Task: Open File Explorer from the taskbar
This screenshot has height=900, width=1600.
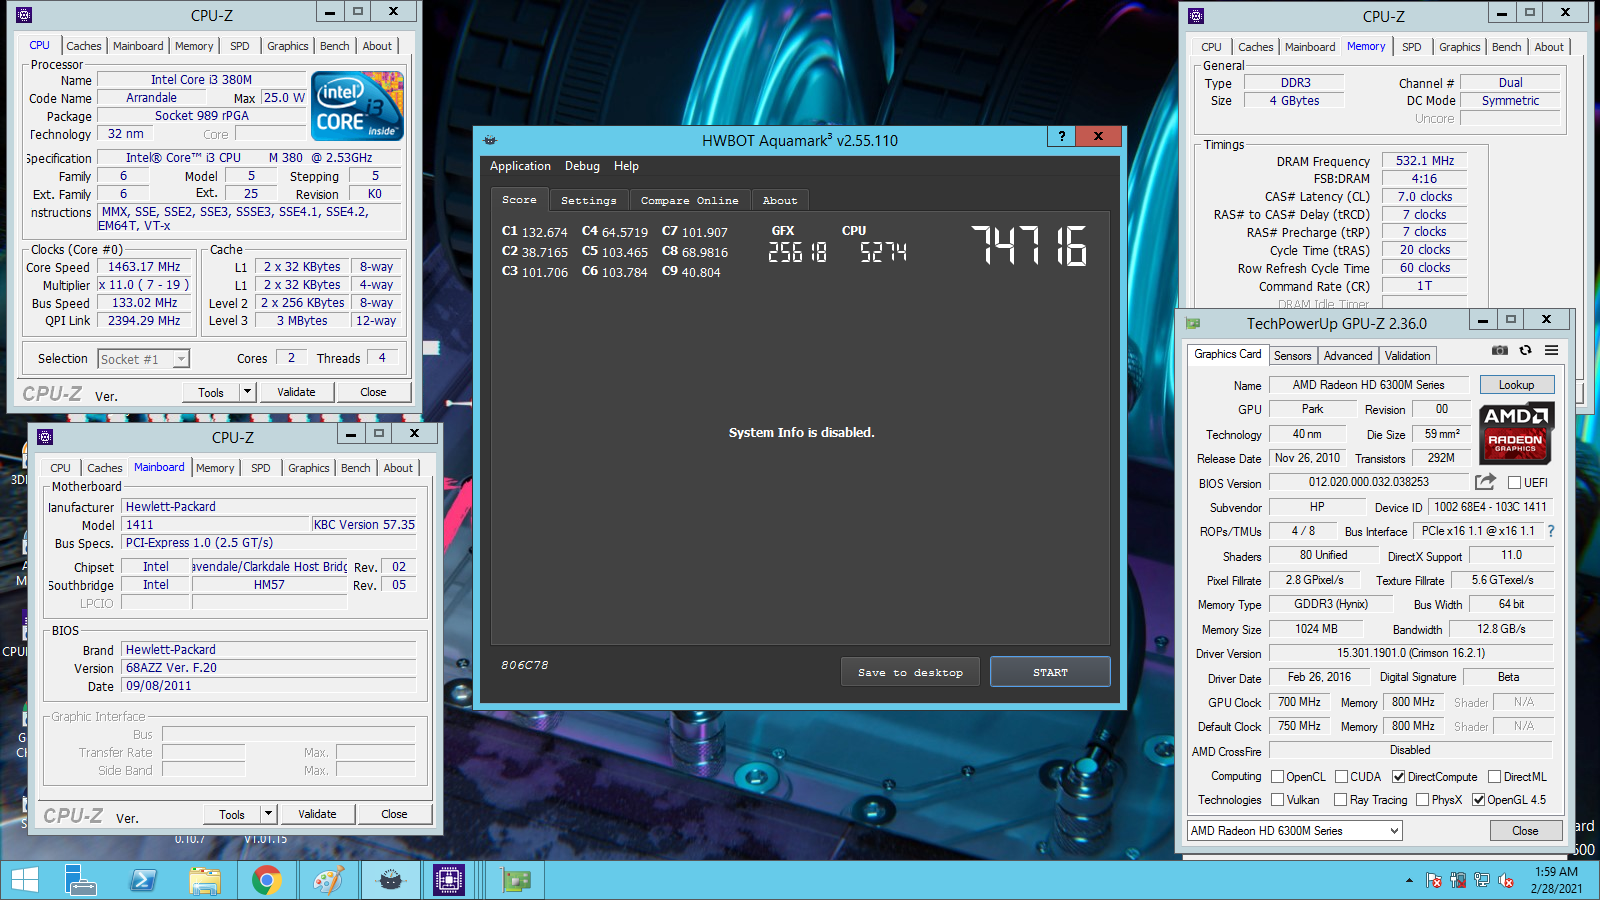Action: coord(205,880)
